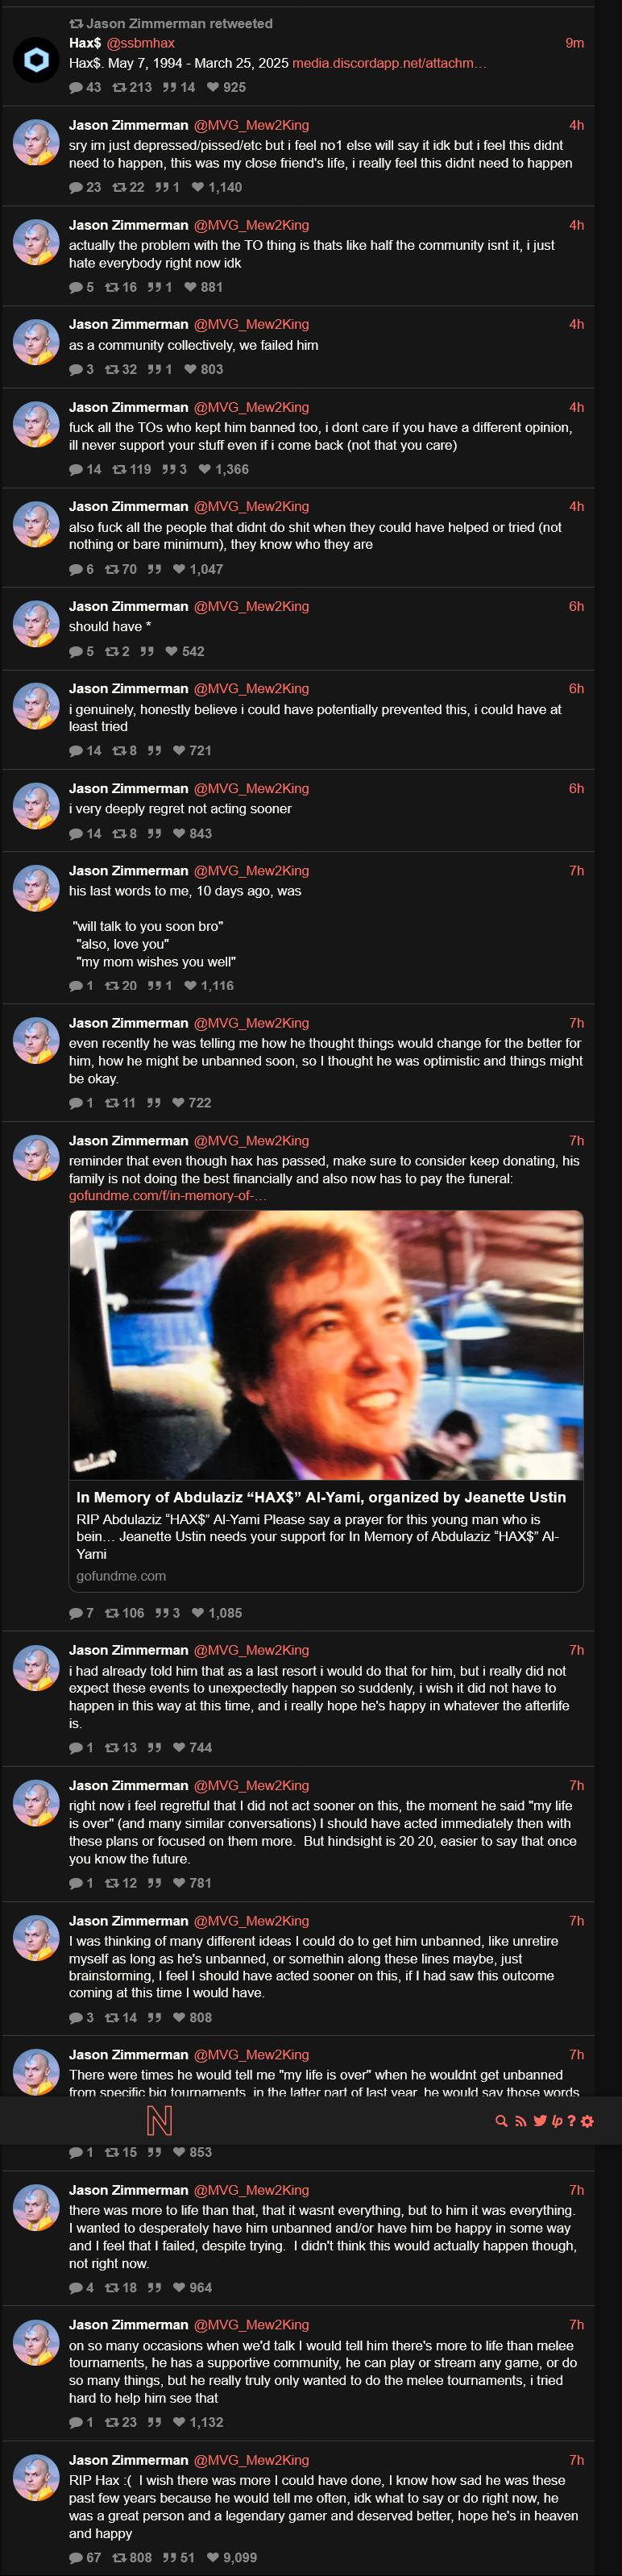
Task: Open the Nitter search icon
Action: point(501,2121)
